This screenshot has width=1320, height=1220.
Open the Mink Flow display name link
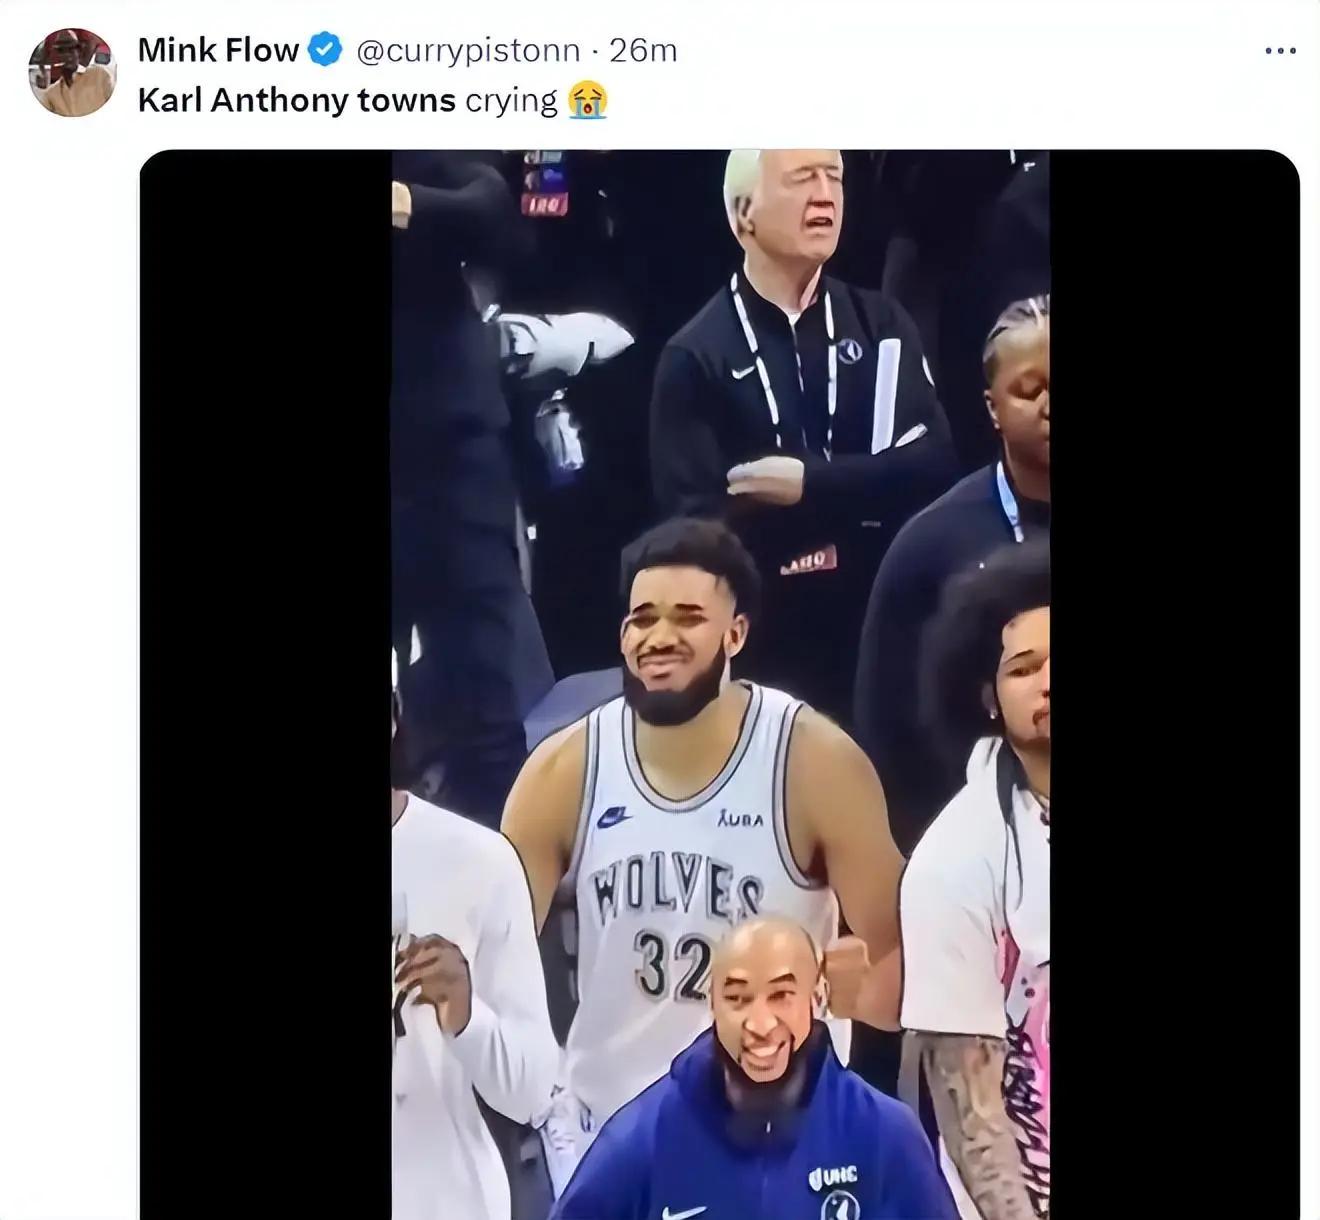tap(218, 50)
